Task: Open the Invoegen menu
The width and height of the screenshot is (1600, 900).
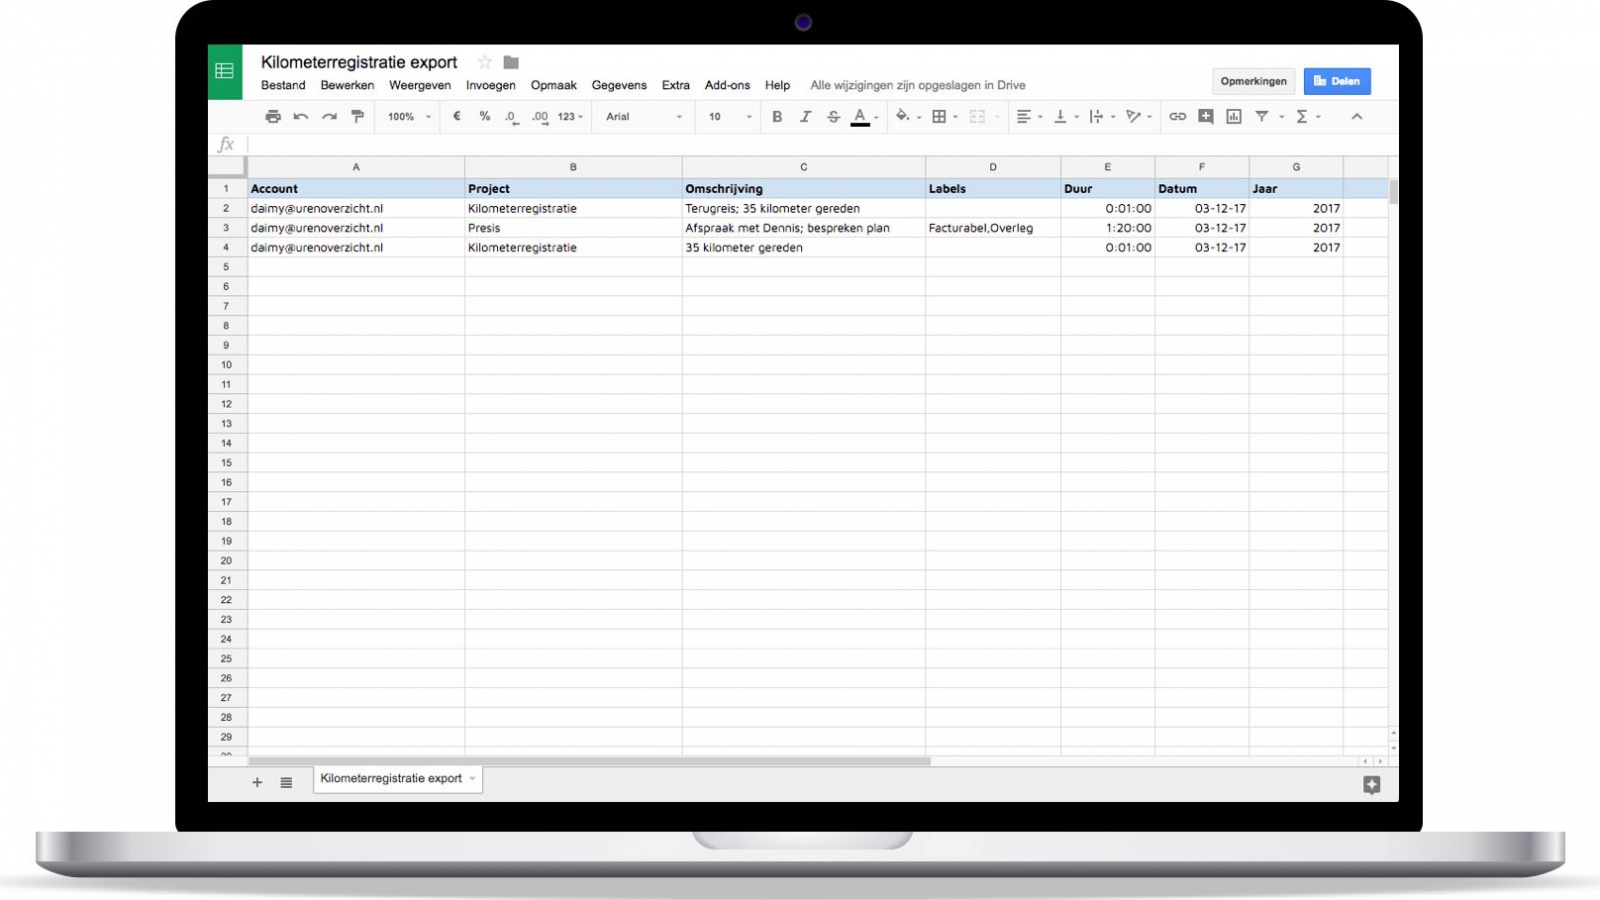Action: tap(491, 85)
